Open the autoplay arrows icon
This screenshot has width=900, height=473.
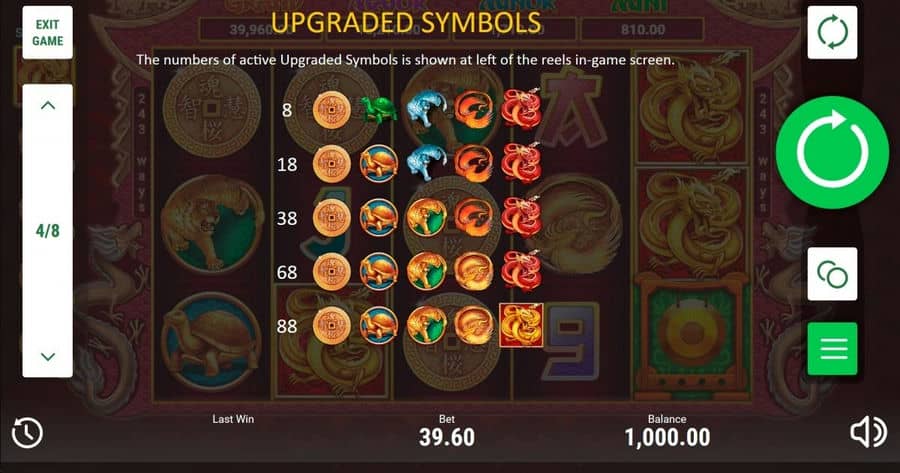(x=832, y=32)
